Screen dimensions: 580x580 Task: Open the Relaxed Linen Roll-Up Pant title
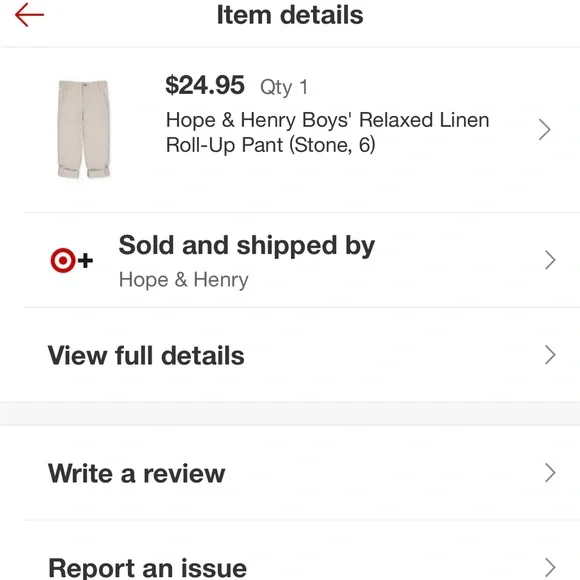[327, 132]
